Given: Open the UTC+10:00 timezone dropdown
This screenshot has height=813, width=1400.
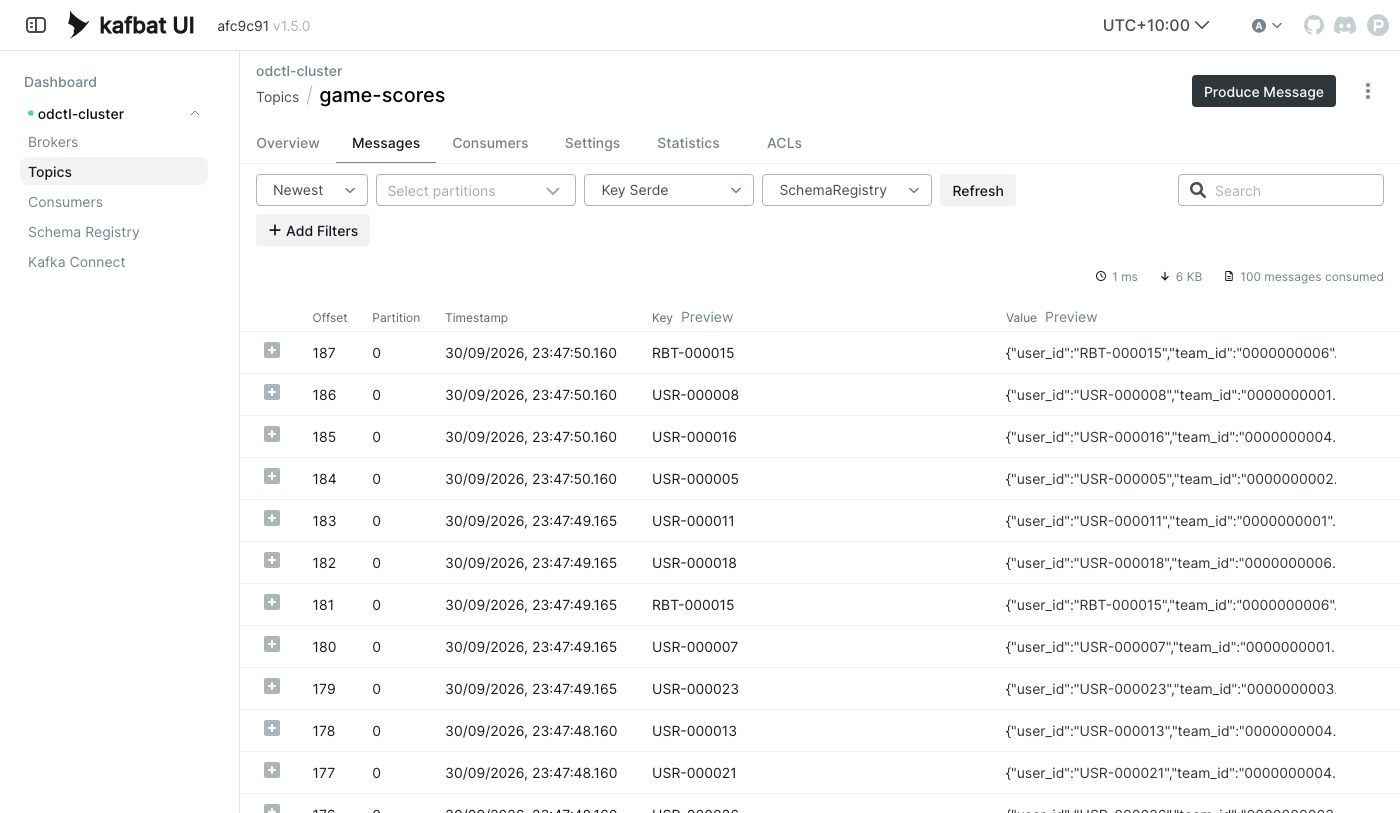Looking at the screenshot, I should [1156, 25].
